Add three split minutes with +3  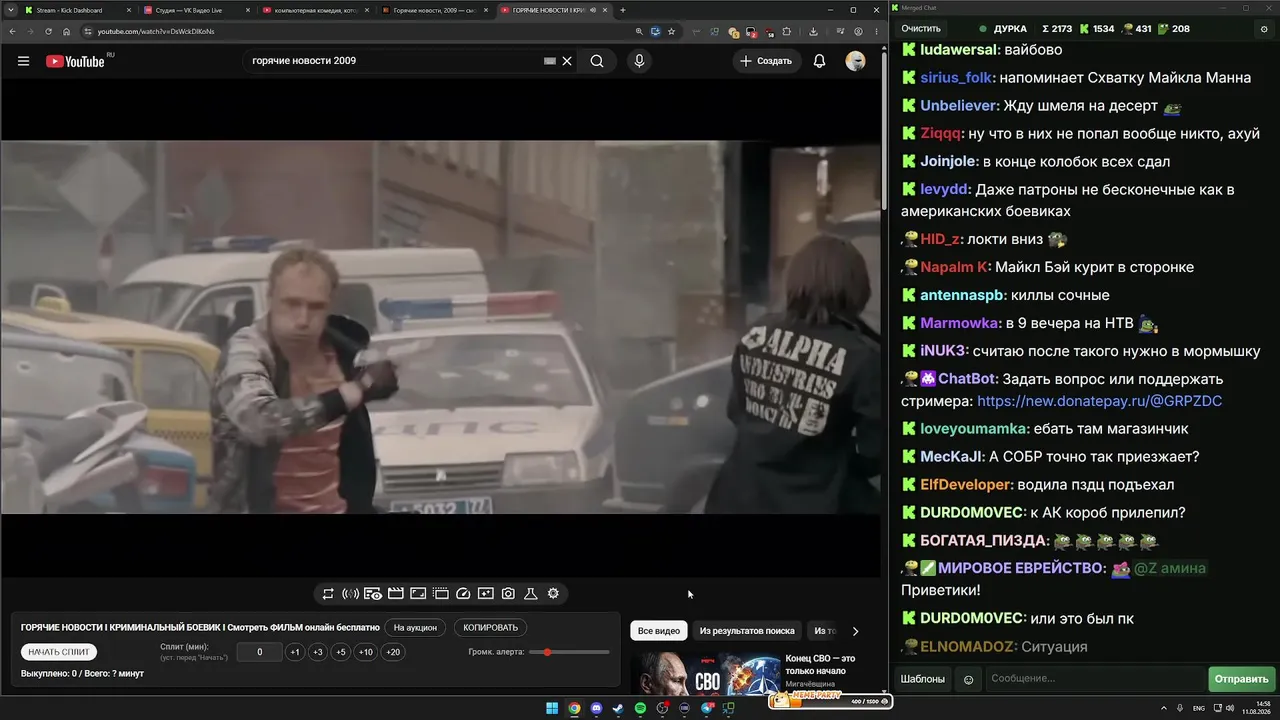click(317, 652)
